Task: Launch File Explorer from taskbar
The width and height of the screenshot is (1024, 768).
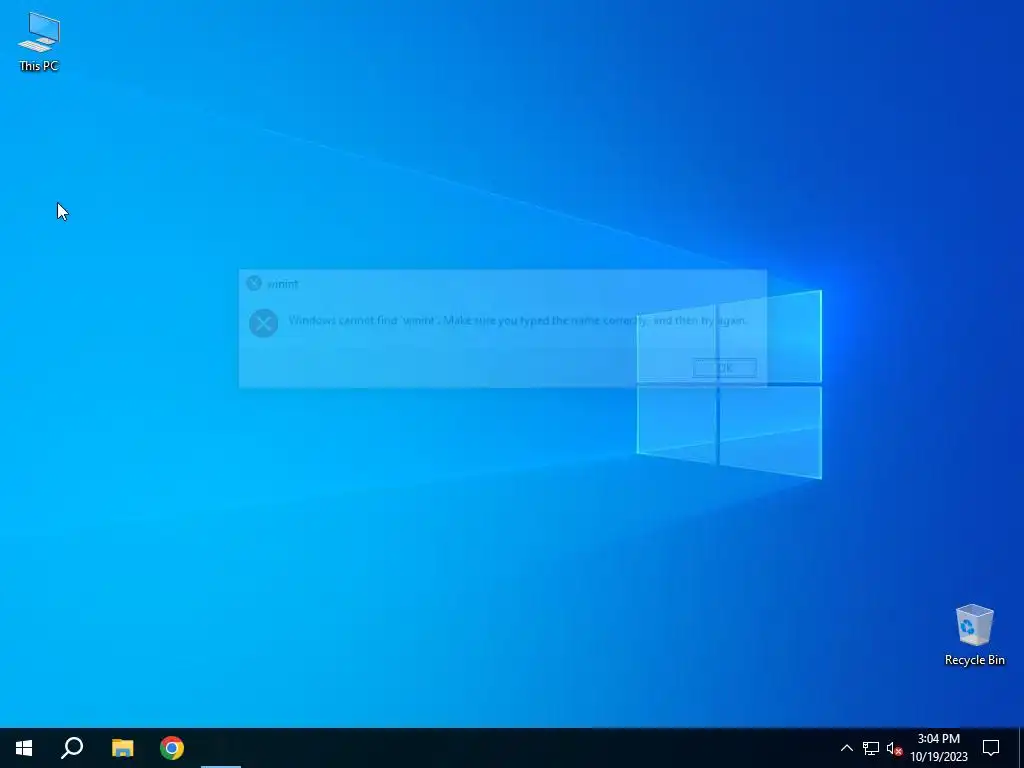Action: (122, 748)
